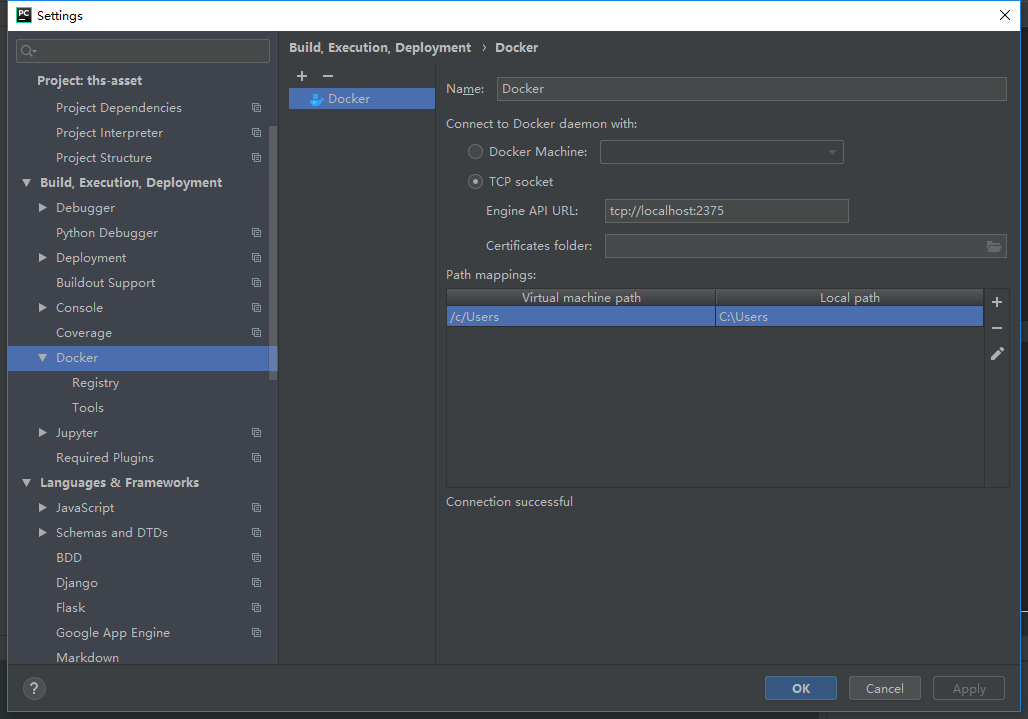Click the OK button
Image resolution: width=1028 pixels, height=719 pixels.
tap(801, 688)
